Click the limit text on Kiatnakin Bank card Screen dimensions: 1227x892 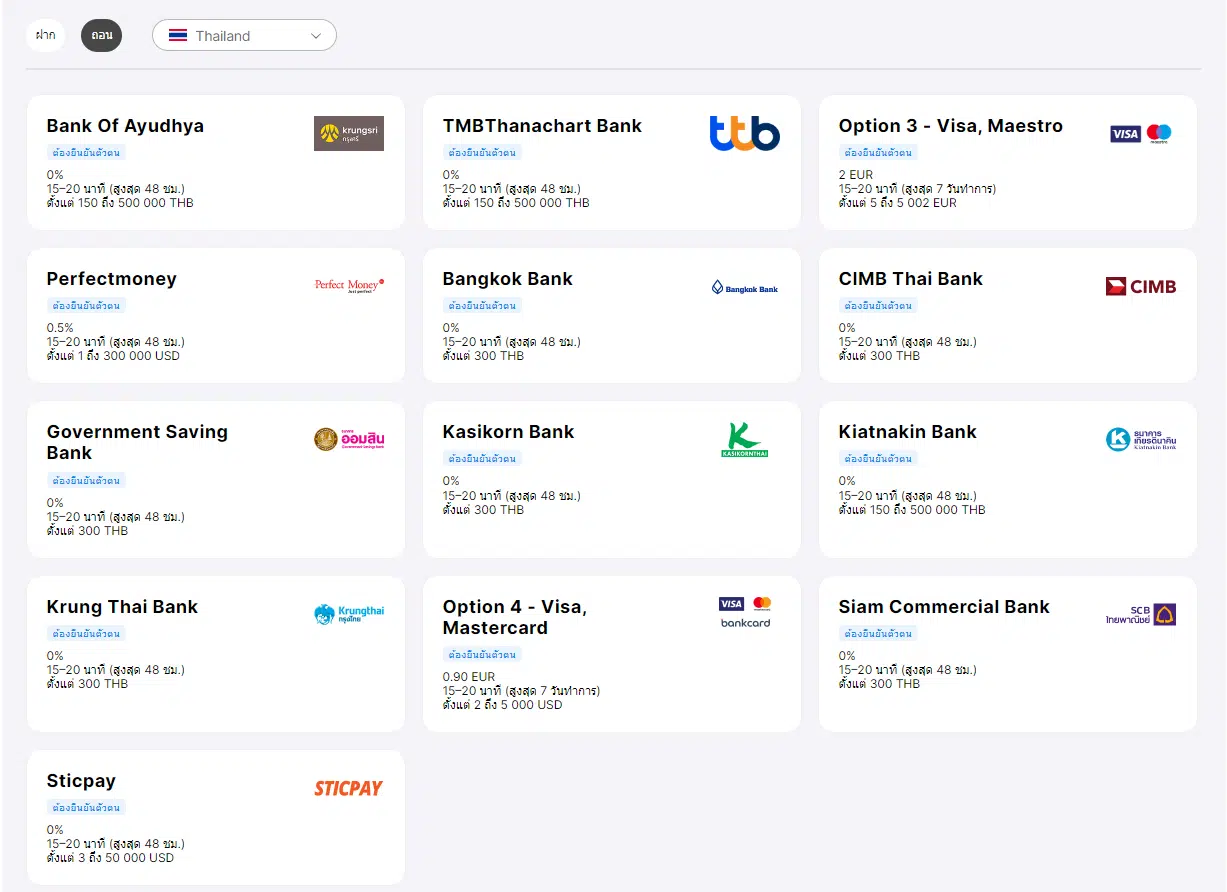tap(912, 510)
